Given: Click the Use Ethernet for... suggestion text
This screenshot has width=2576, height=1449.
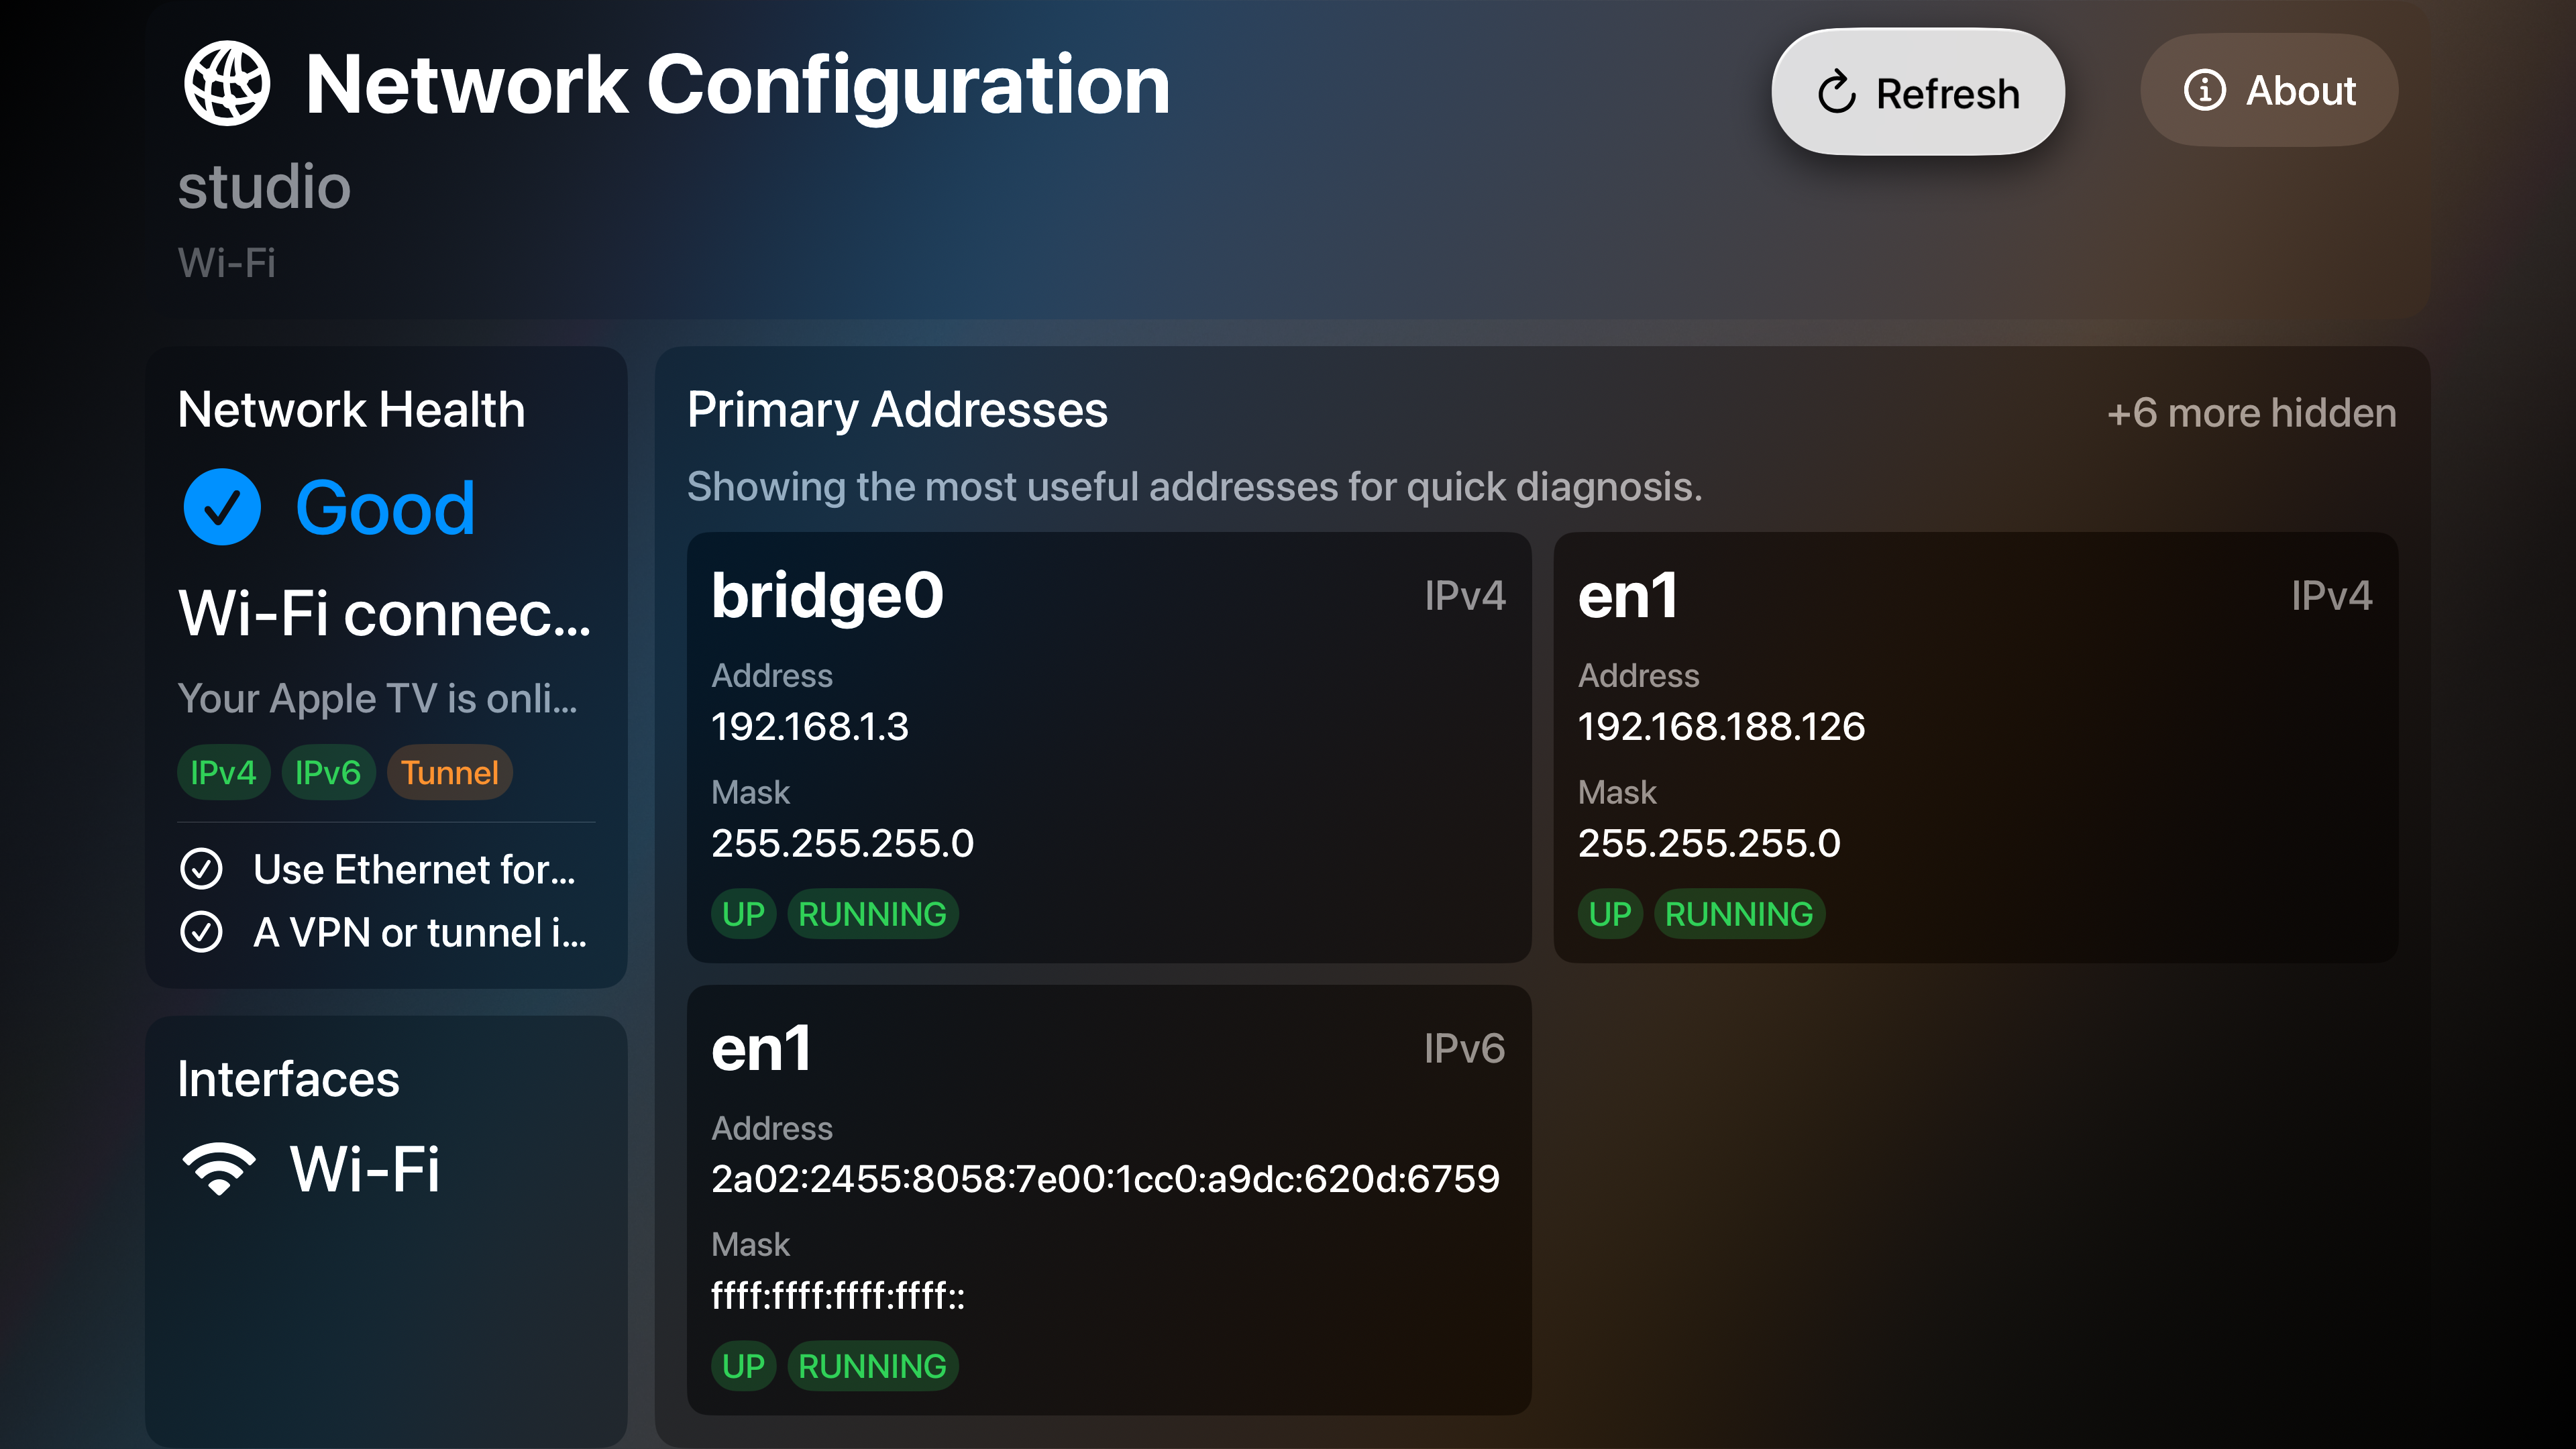Looking at the screenshot, I should pos(414,869).
